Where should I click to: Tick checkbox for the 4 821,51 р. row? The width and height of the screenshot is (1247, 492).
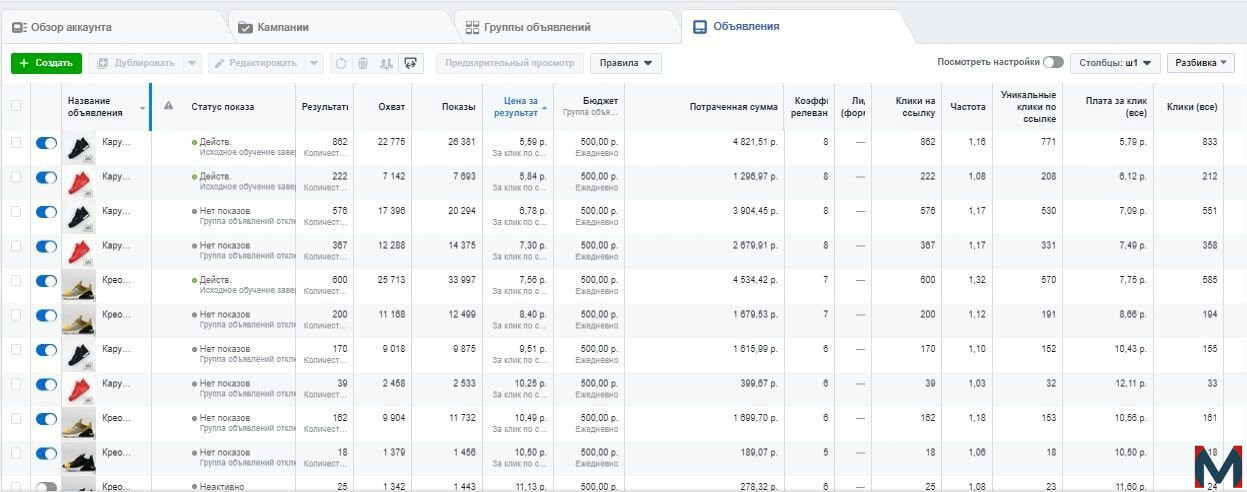(x=15, y=143)
